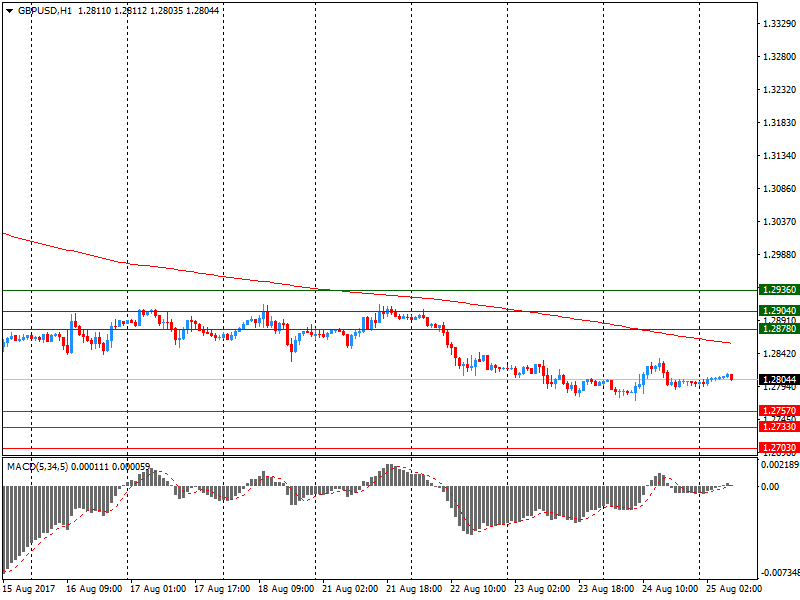
Task: Select the MACD(5,34,5) indicator label
Action: (37, 467)
